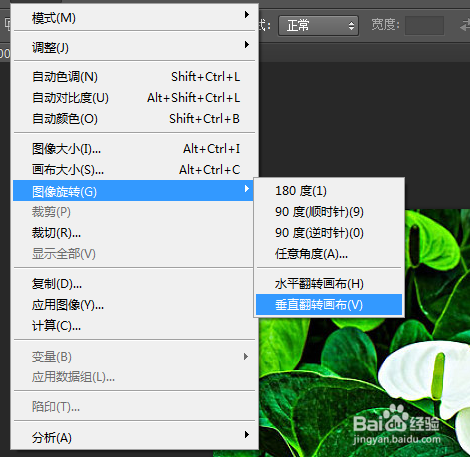Open 图像大小(I)... dialog
The width and height of the screenshot is (470, 457).
[134, 149]
